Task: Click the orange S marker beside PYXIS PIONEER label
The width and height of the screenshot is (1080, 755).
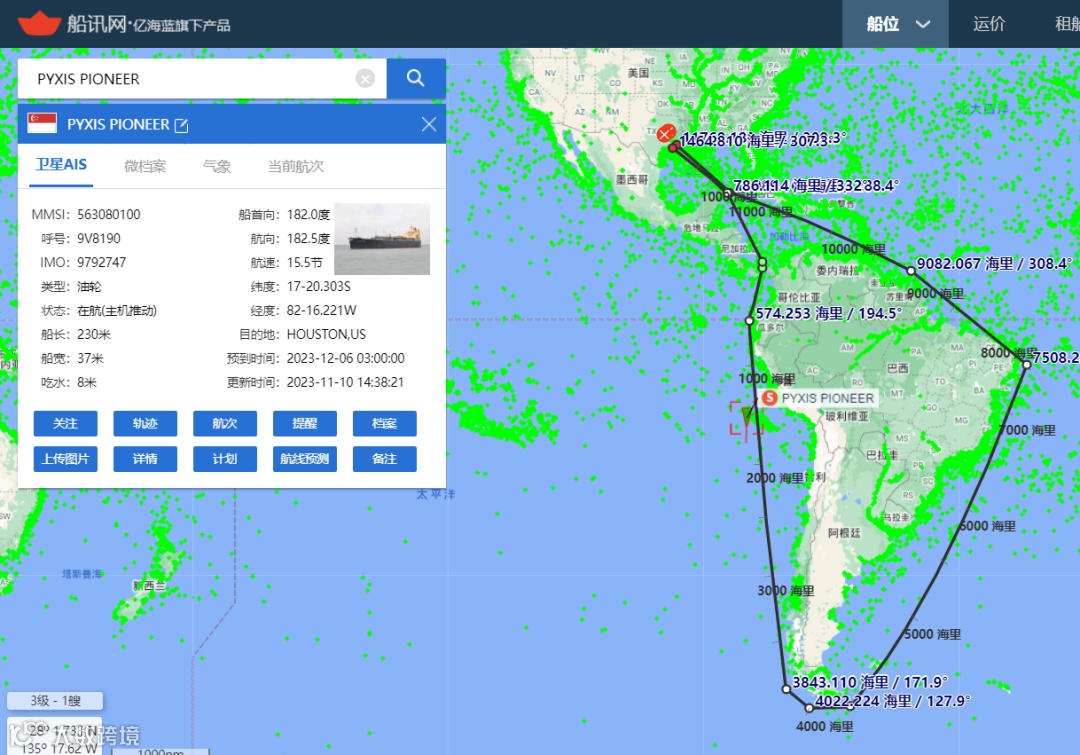Action: click(x=770, y=397)
